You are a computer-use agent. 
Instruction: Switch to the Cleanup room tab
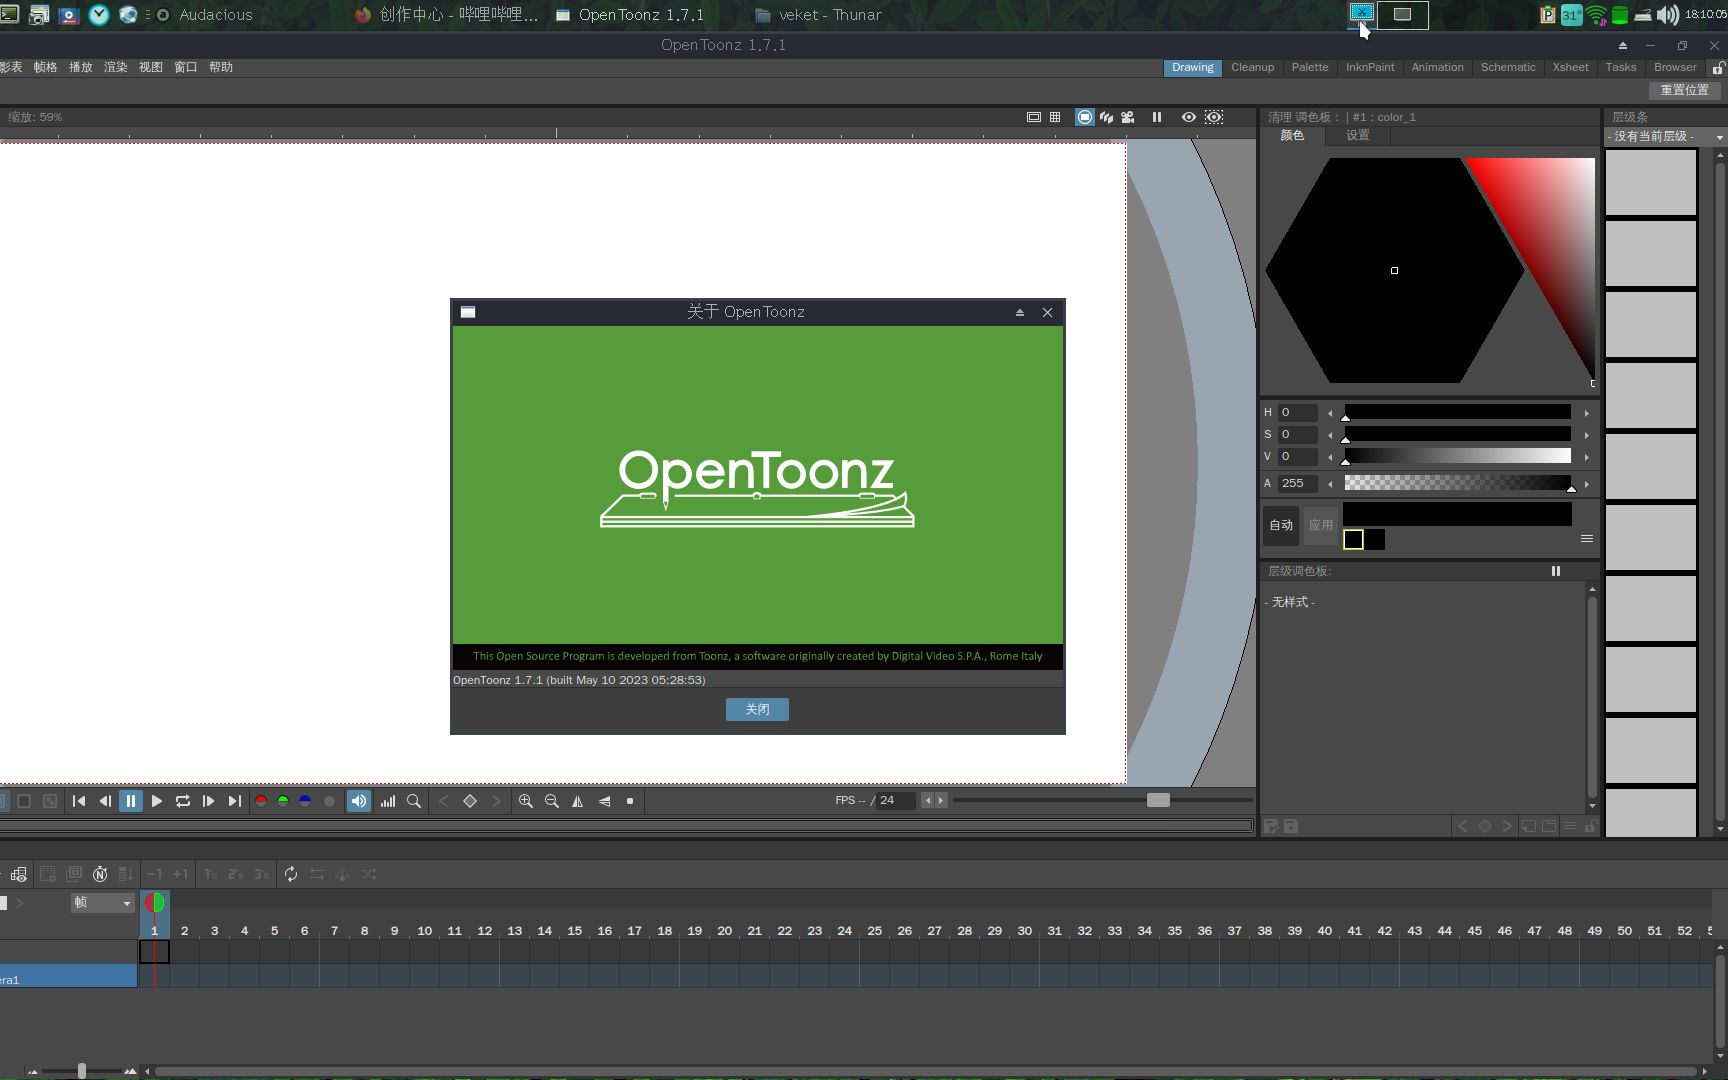click(1252, 67)
